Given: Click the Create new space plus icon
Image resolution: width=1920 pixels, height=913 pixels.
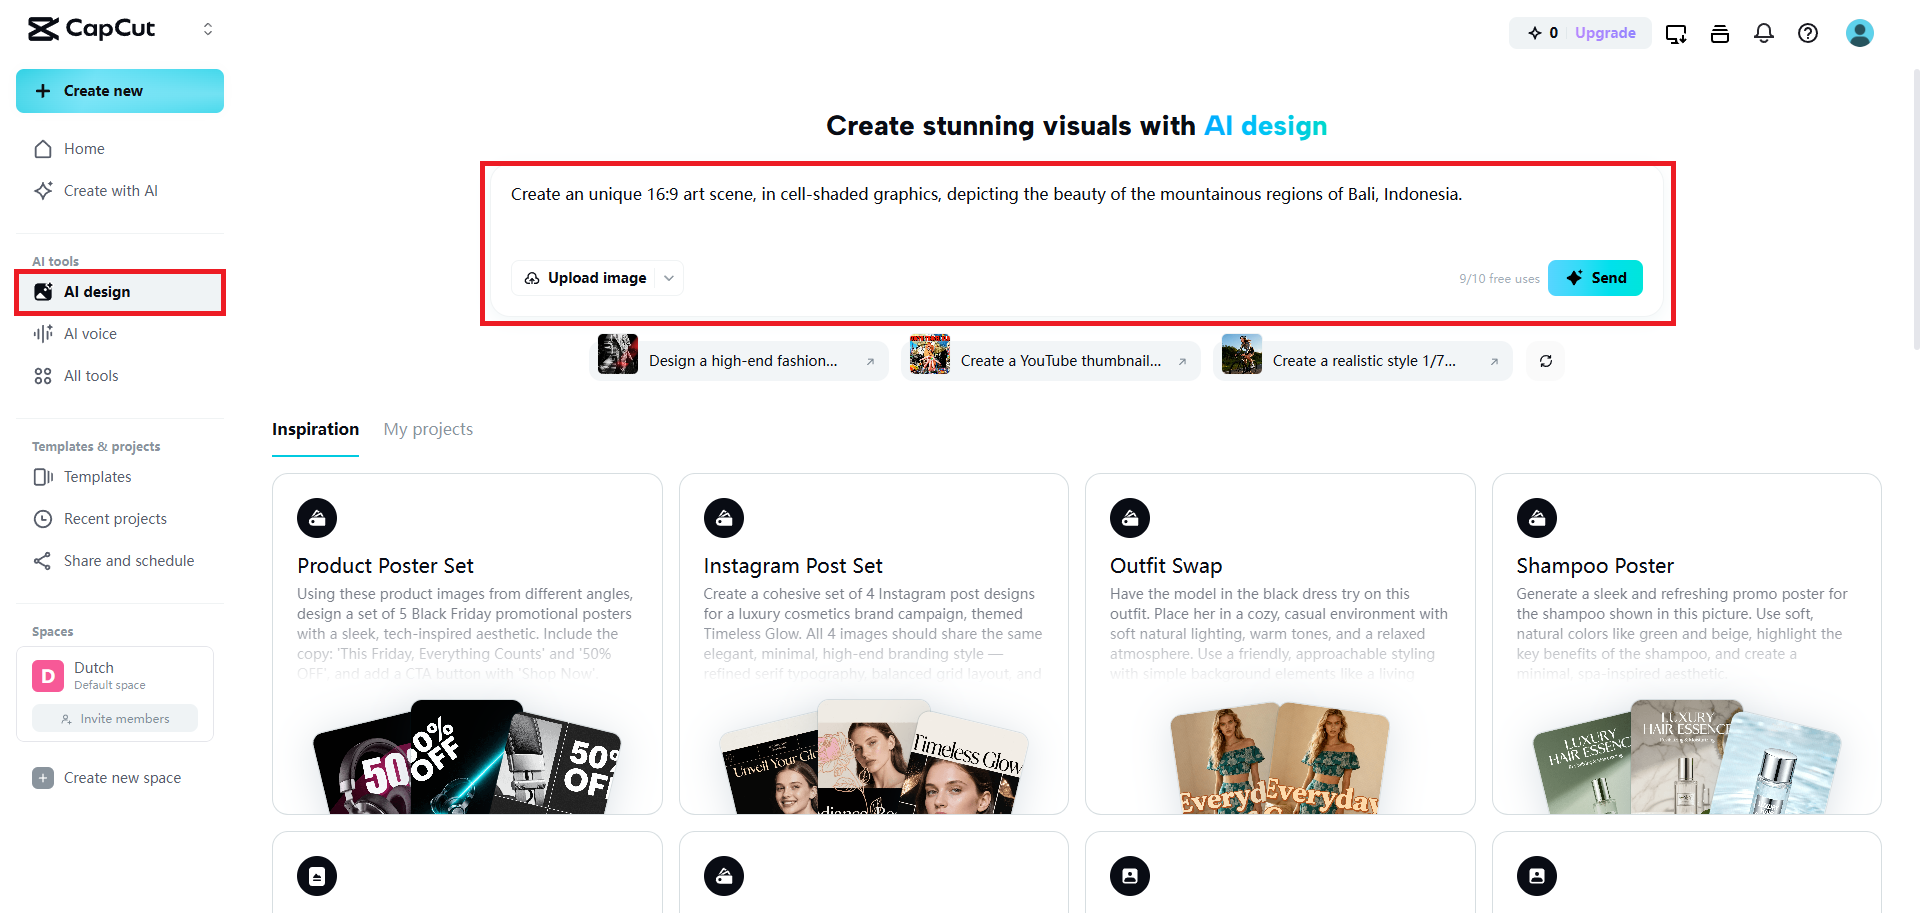Looking at the screenshot, I should pyautogui.click(x=43, y=778).
